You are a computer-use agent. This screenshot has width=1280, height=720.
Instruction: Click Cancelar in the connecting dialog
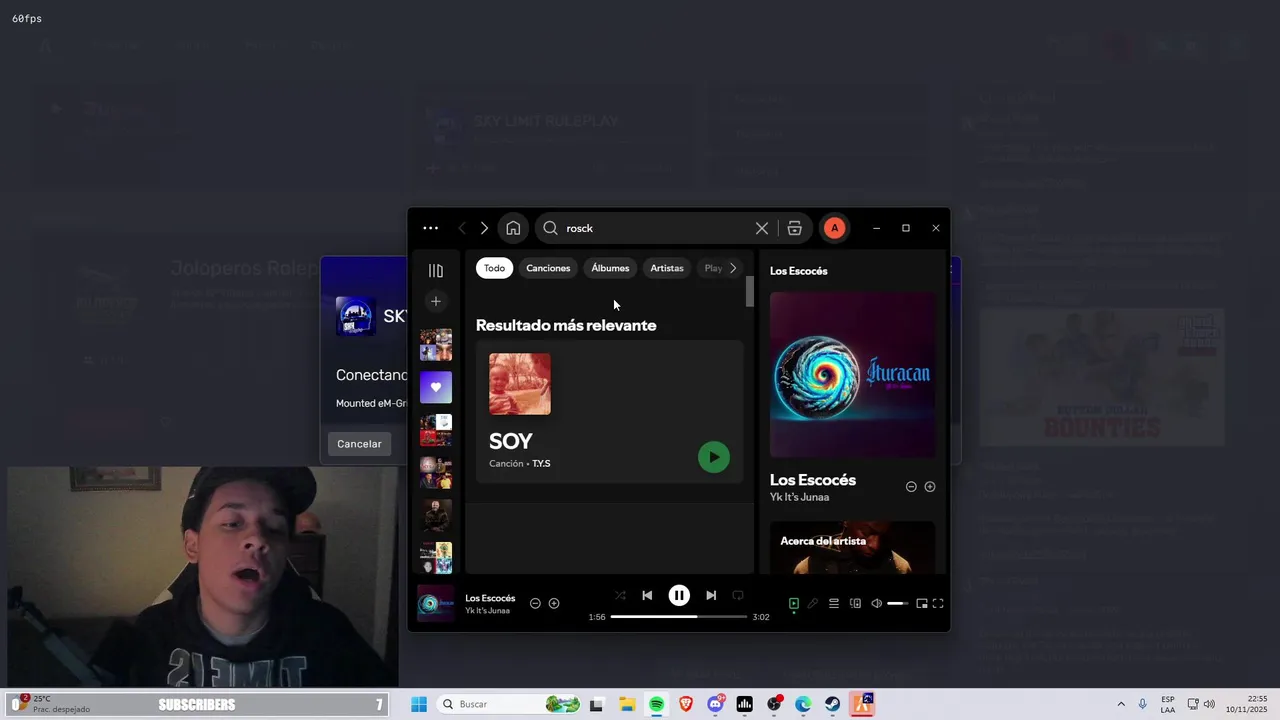click(359, 444)
